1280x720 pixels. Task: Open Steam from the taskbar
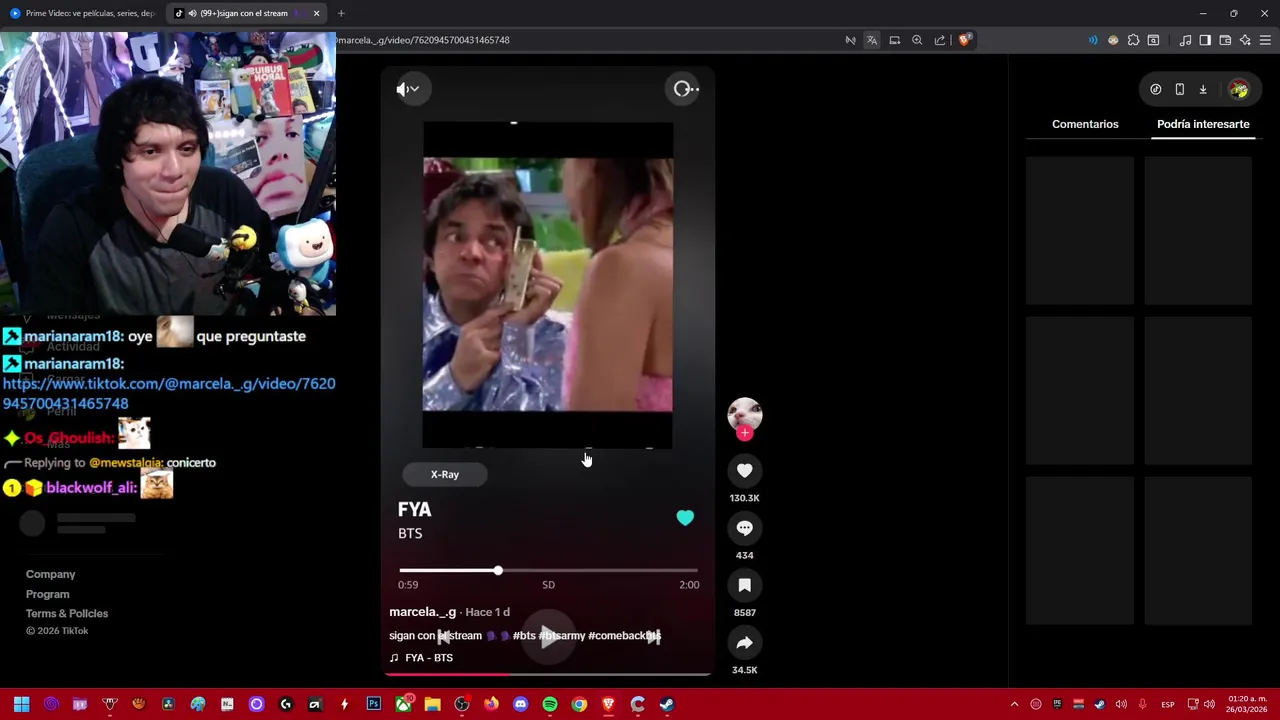pos(667,704)
